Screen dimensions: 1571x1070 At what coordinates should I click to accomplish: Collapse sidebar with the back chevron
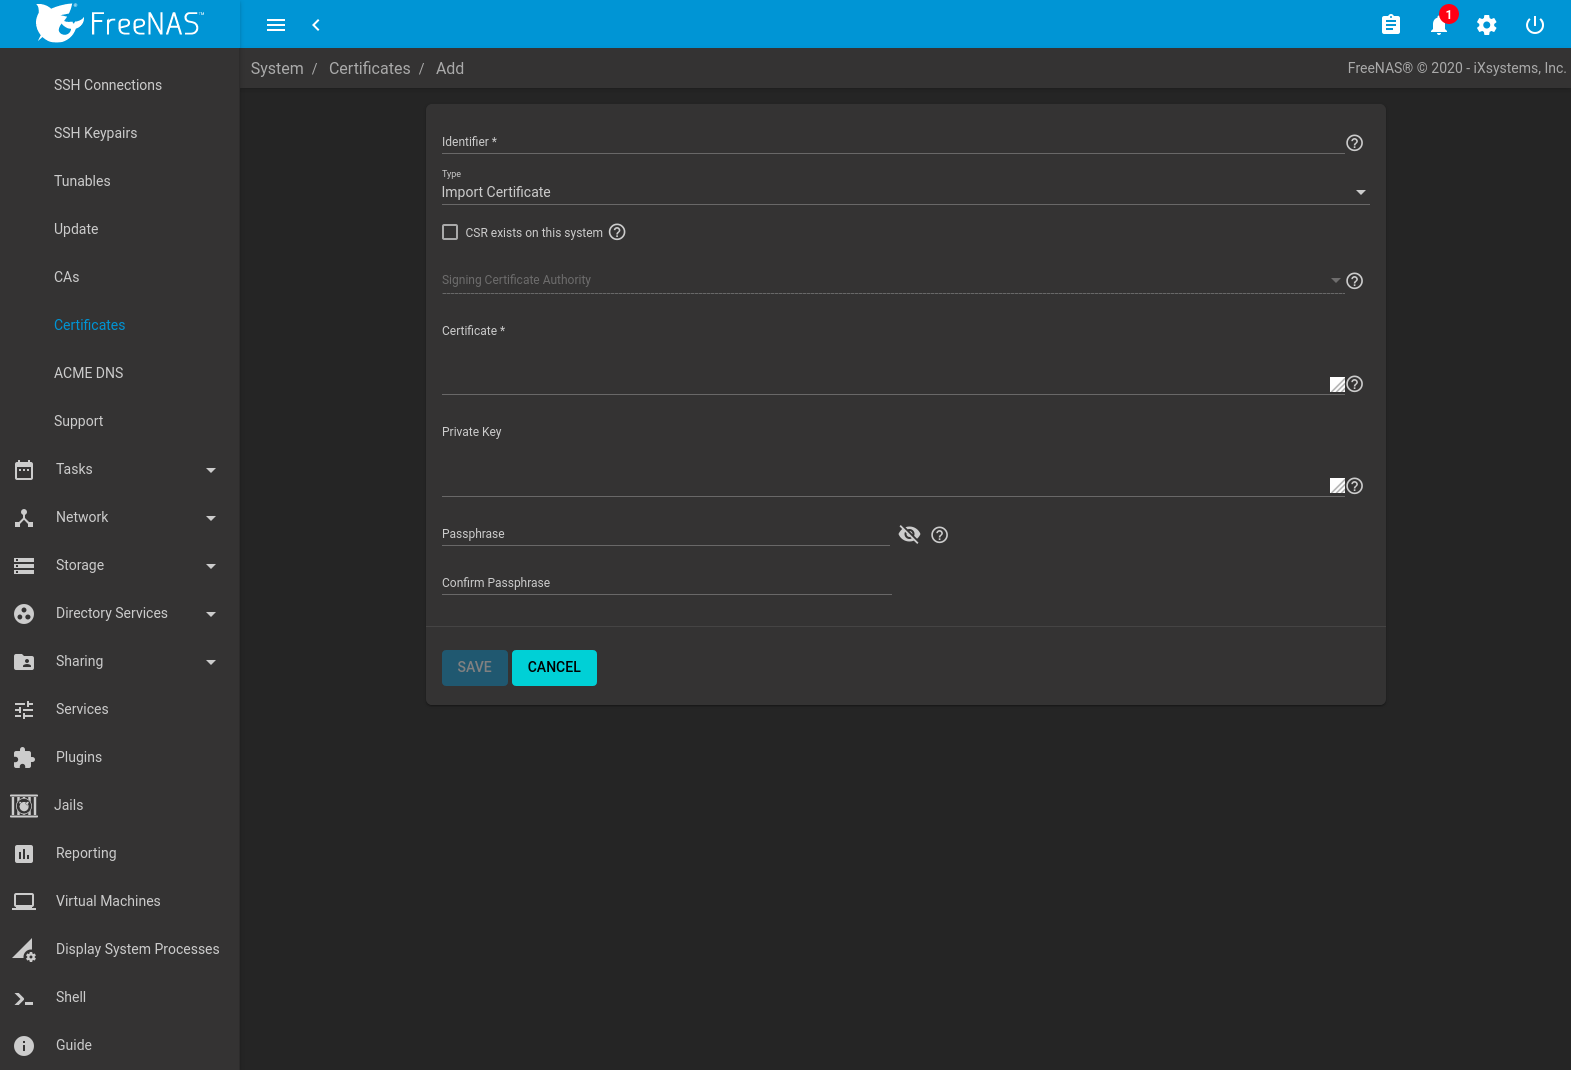point(316,25)
